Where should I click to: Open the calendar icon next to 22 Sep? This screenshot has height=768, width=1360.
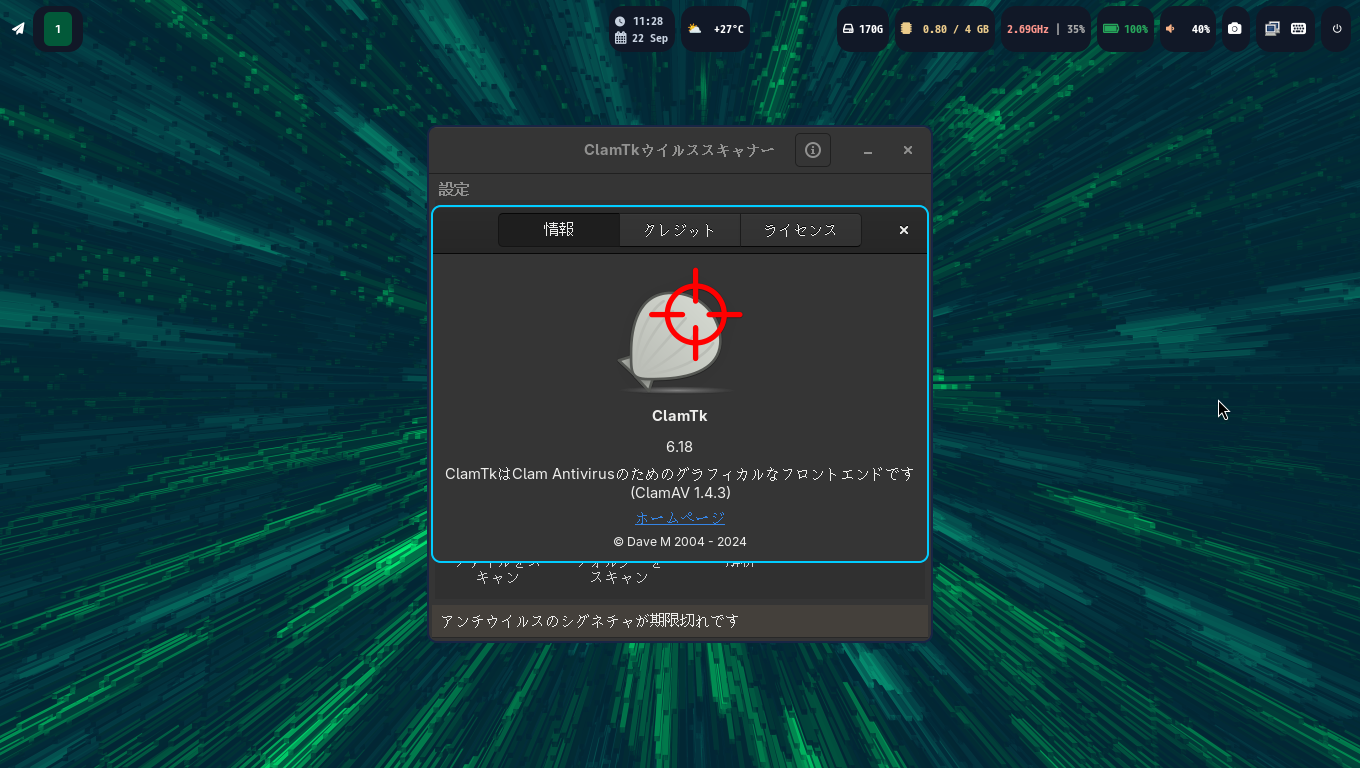(x=620, y=38)
